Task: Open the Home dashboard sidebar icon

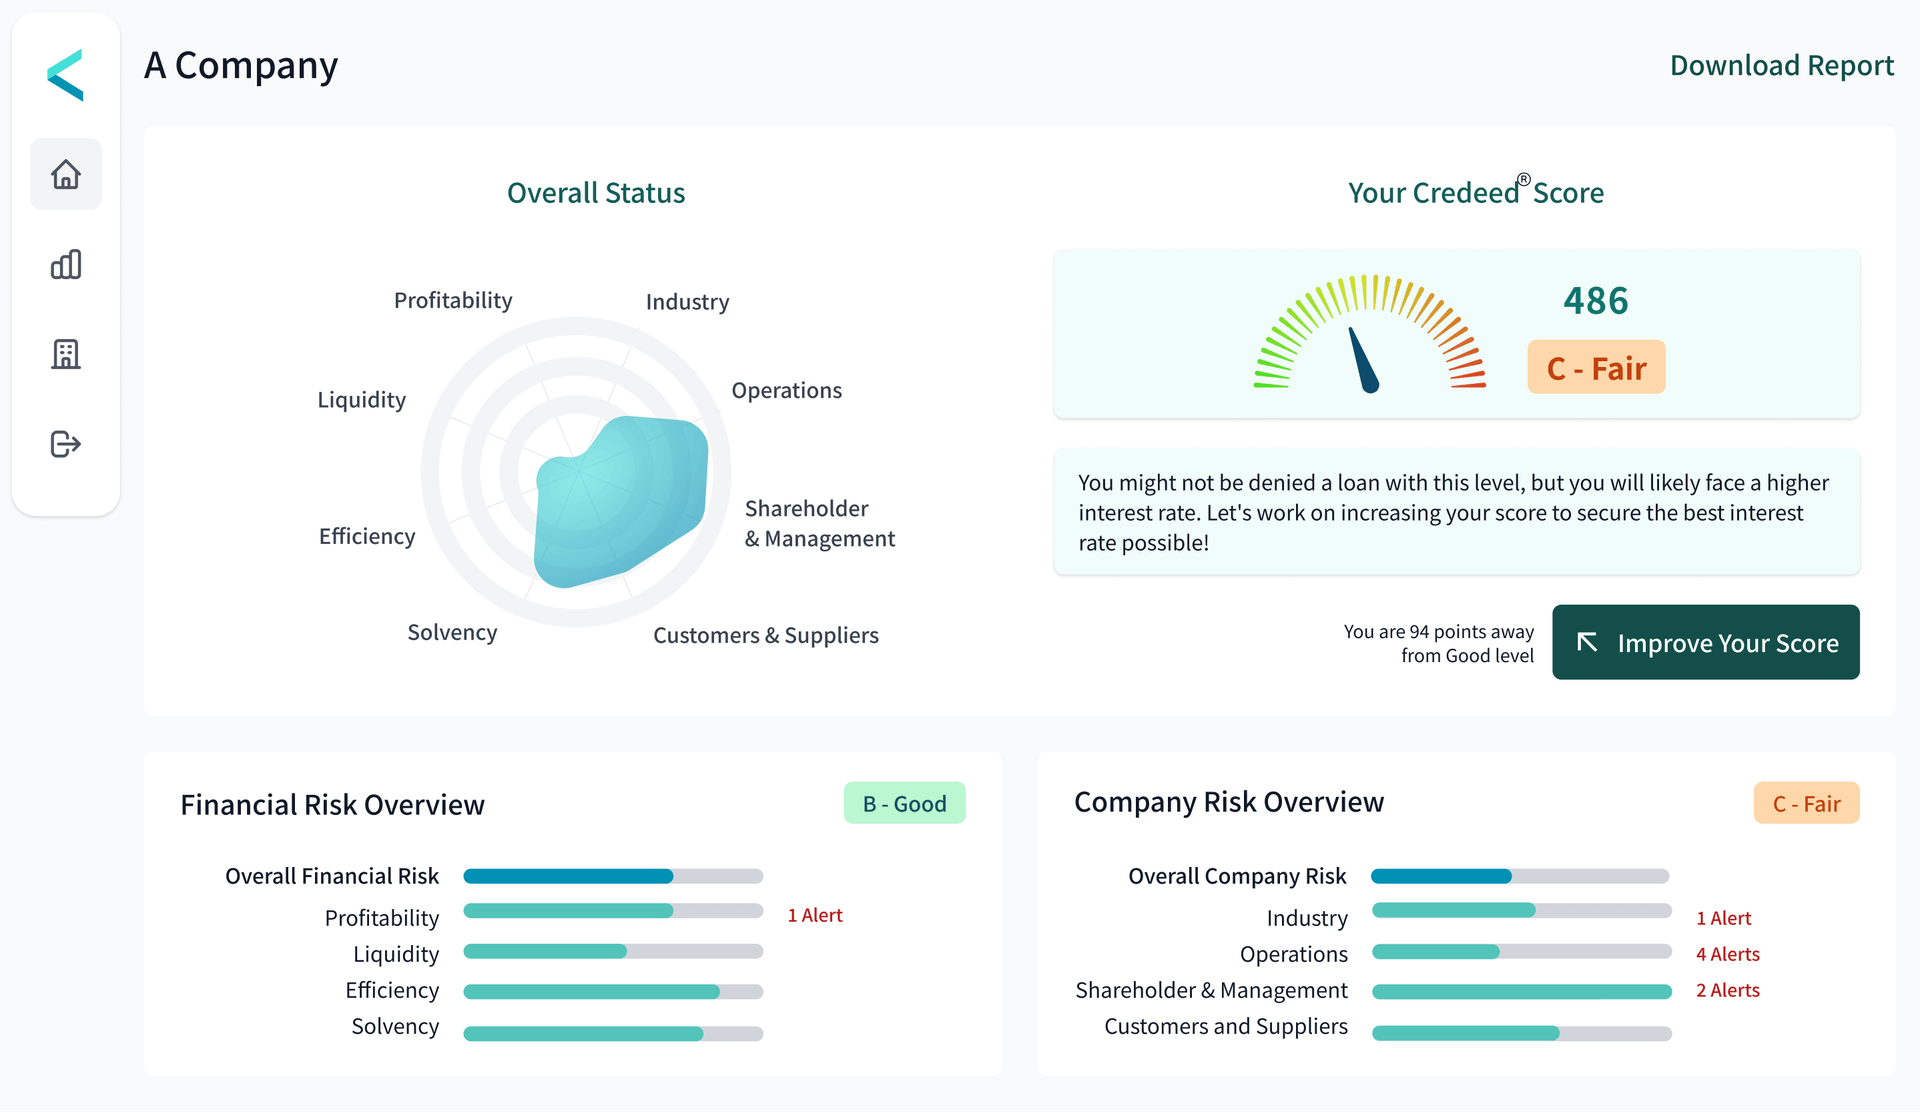Action: pyautogui.click(x=66, y=174)
